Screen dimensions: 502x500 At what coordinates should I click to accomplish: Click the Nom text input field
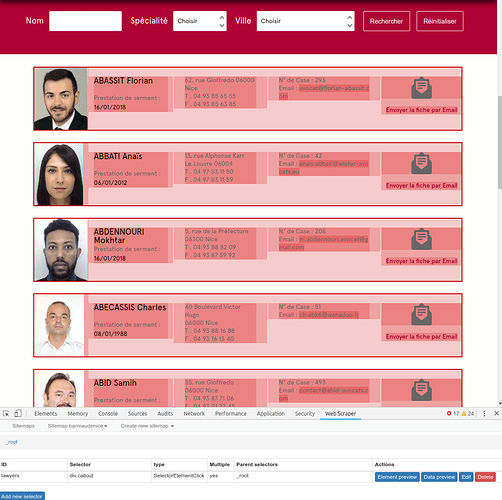(85, 21)
